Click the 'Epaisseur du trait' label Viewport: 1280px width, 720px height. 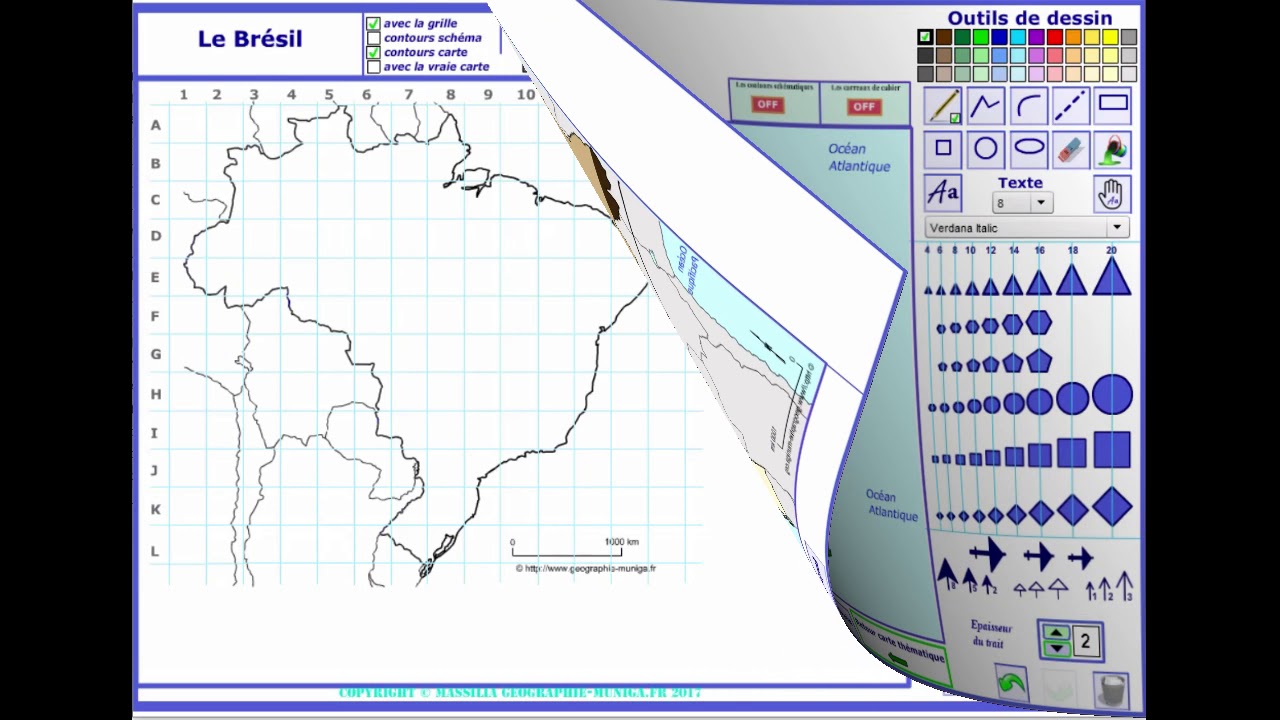click(991, 634)
